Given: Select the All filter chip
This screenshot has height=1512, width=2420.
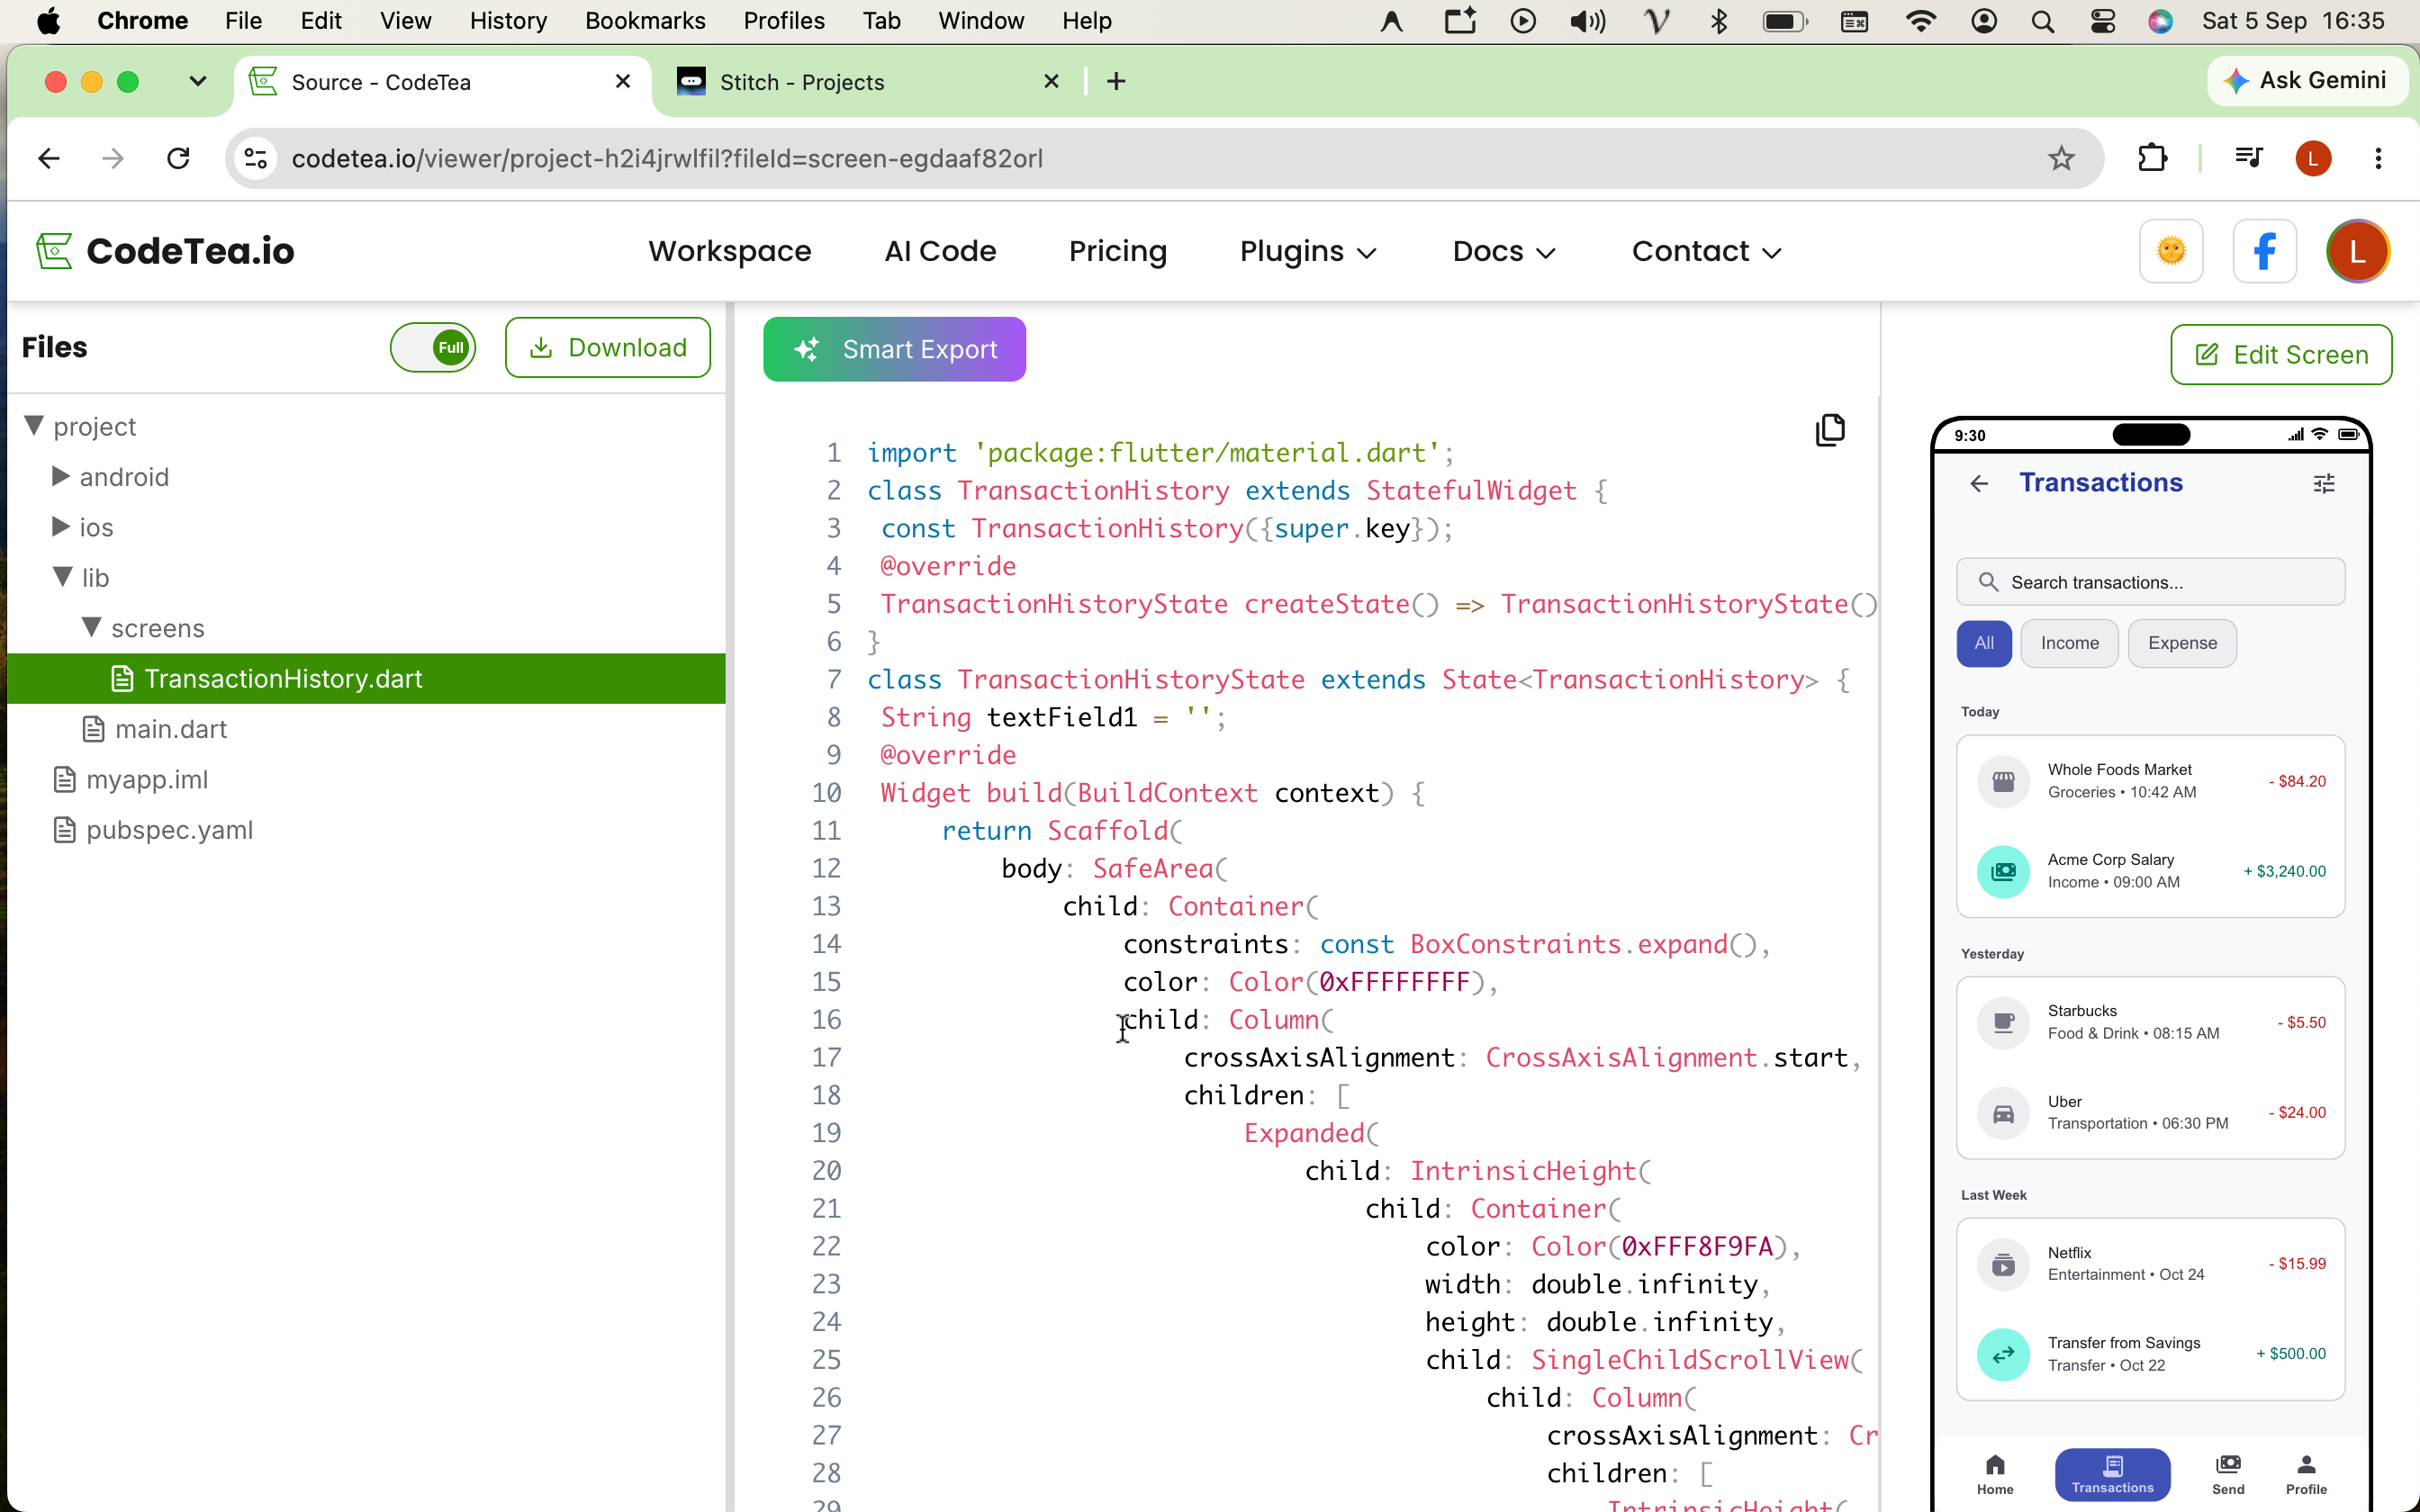Looking at the screenshot, I should tap(1984, 643).
